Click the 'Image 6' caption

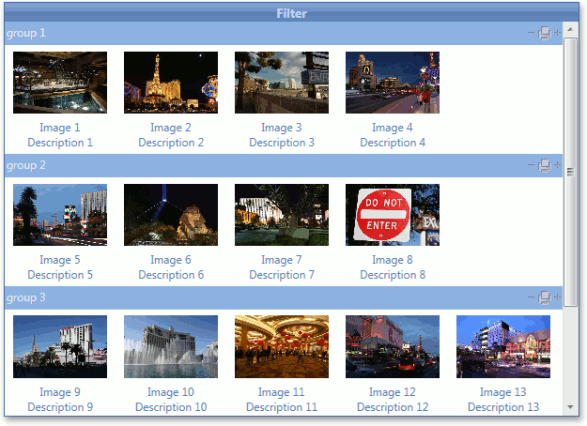(x=171, y=260)
